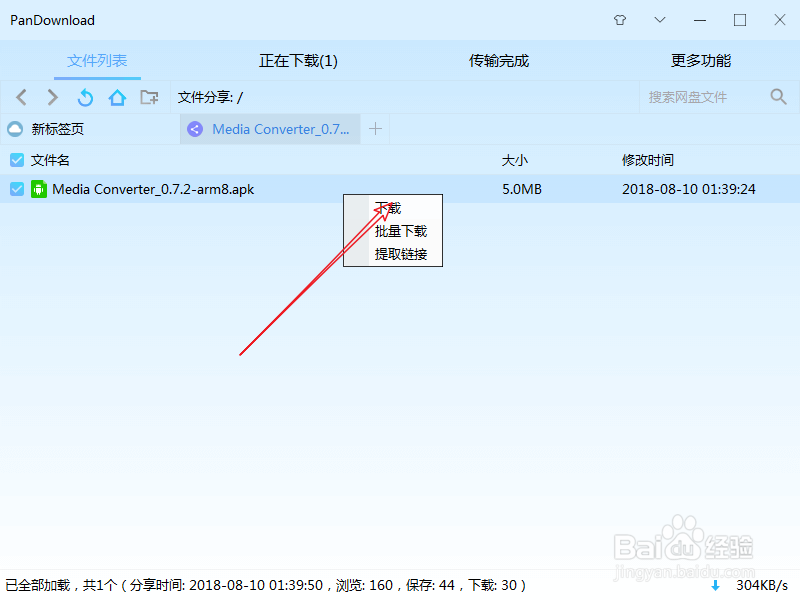Sort by 大小 column header
800x600 pixels.
[514, 160]
